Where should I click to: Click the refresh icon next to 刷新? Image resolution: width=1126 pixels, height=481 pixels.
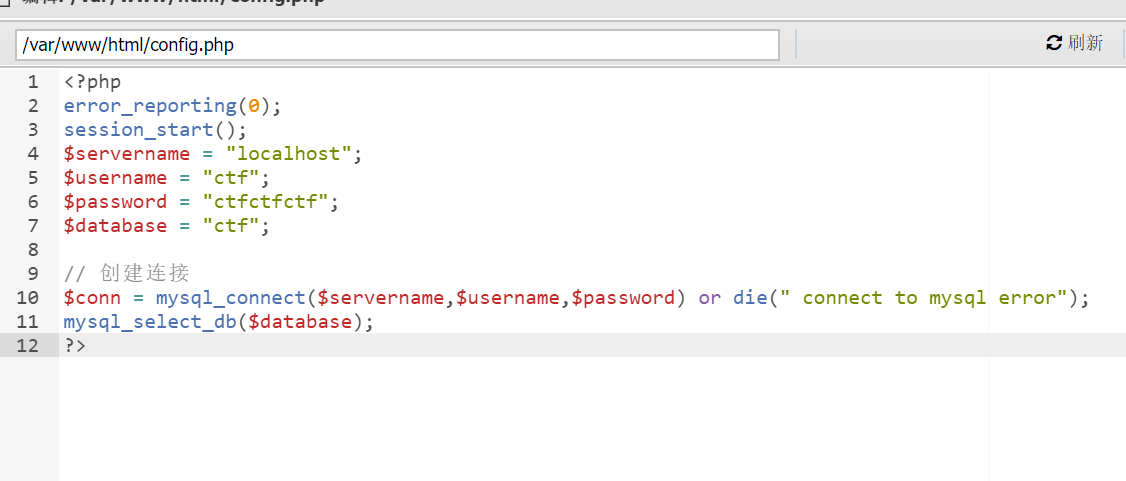click(1053, 43)
